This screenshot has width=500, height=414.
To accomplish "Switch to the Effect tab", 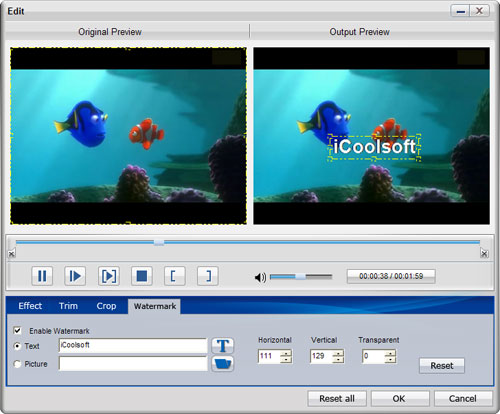I will point(30,306).
